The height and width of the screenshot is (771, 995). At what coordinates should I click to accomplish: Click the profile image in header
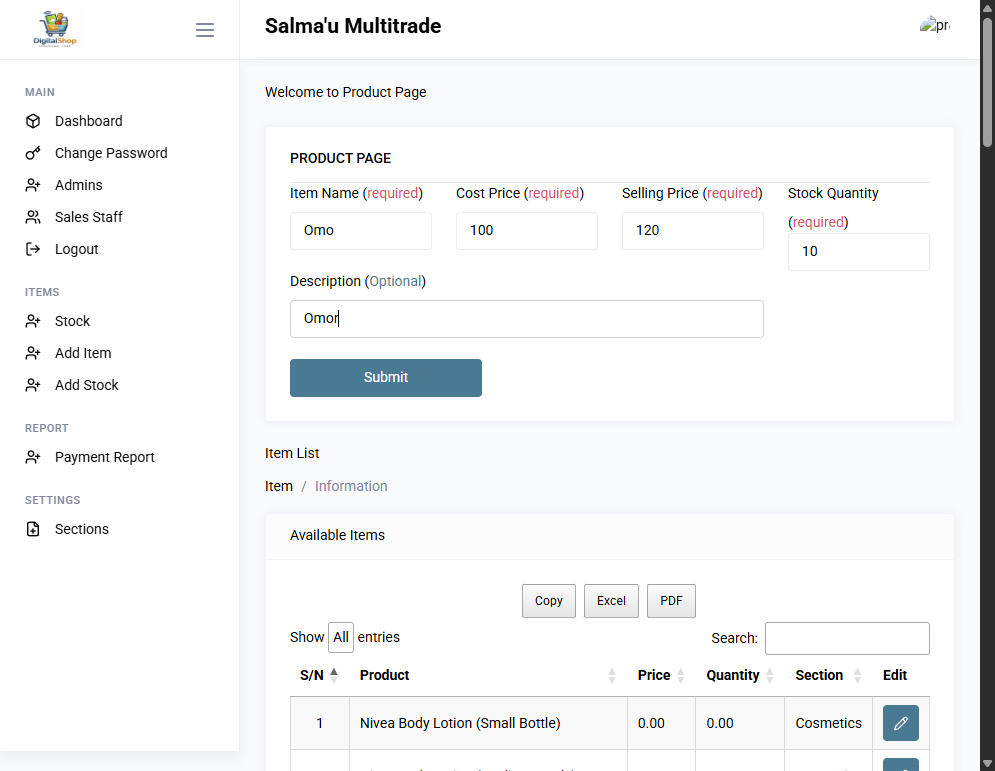(x=935, y=25)
